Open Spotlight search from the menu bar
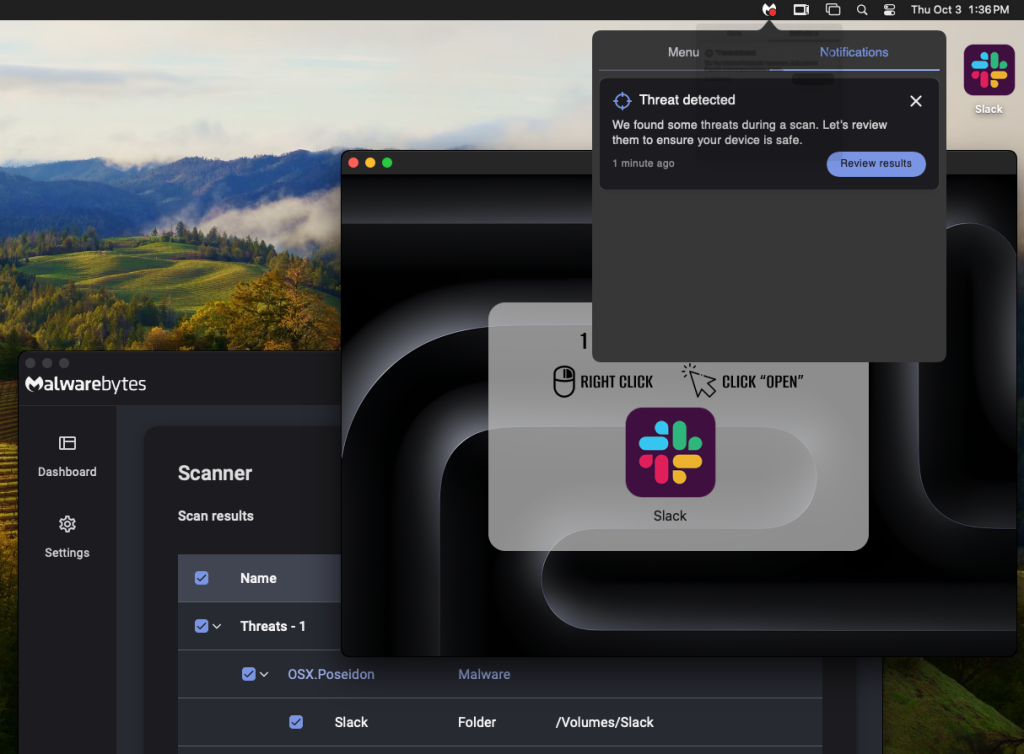 click(862, 9)
